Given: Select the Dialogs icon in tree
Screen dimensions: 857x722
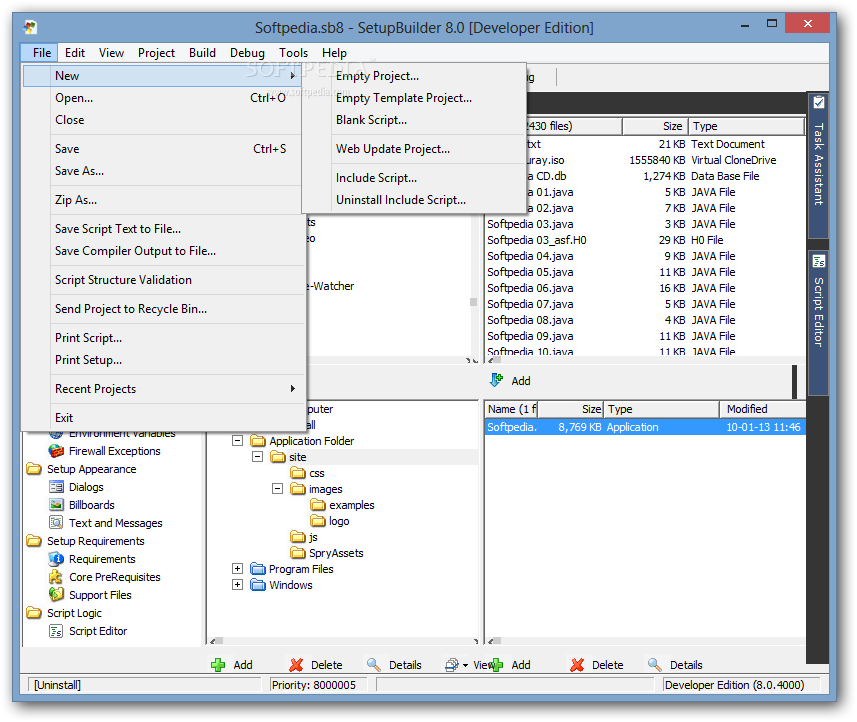Looking at the screenshot, I should [x=56, y=487].
